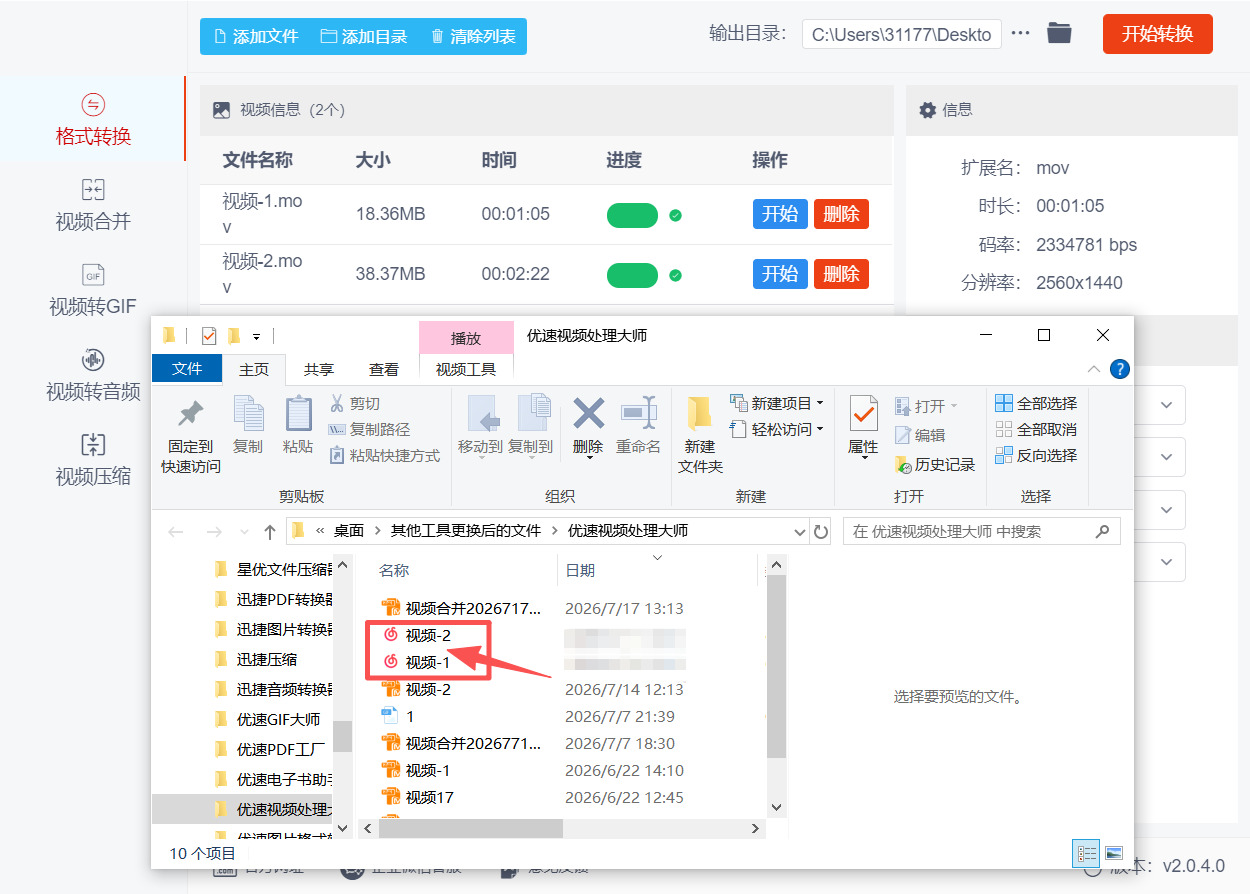Open the address bar history dropdown
This screenshot has height=894, width=1250.
[x=799, y=532]
